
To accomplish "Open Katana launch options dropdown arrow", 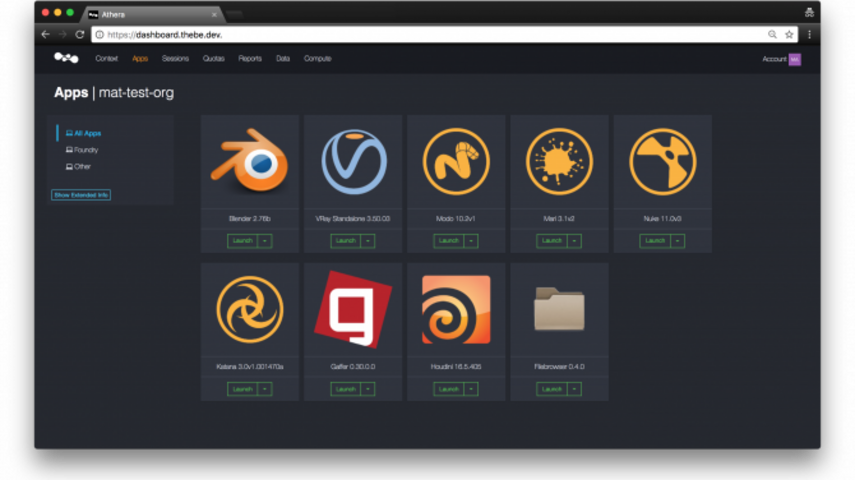I will (265, 389).
